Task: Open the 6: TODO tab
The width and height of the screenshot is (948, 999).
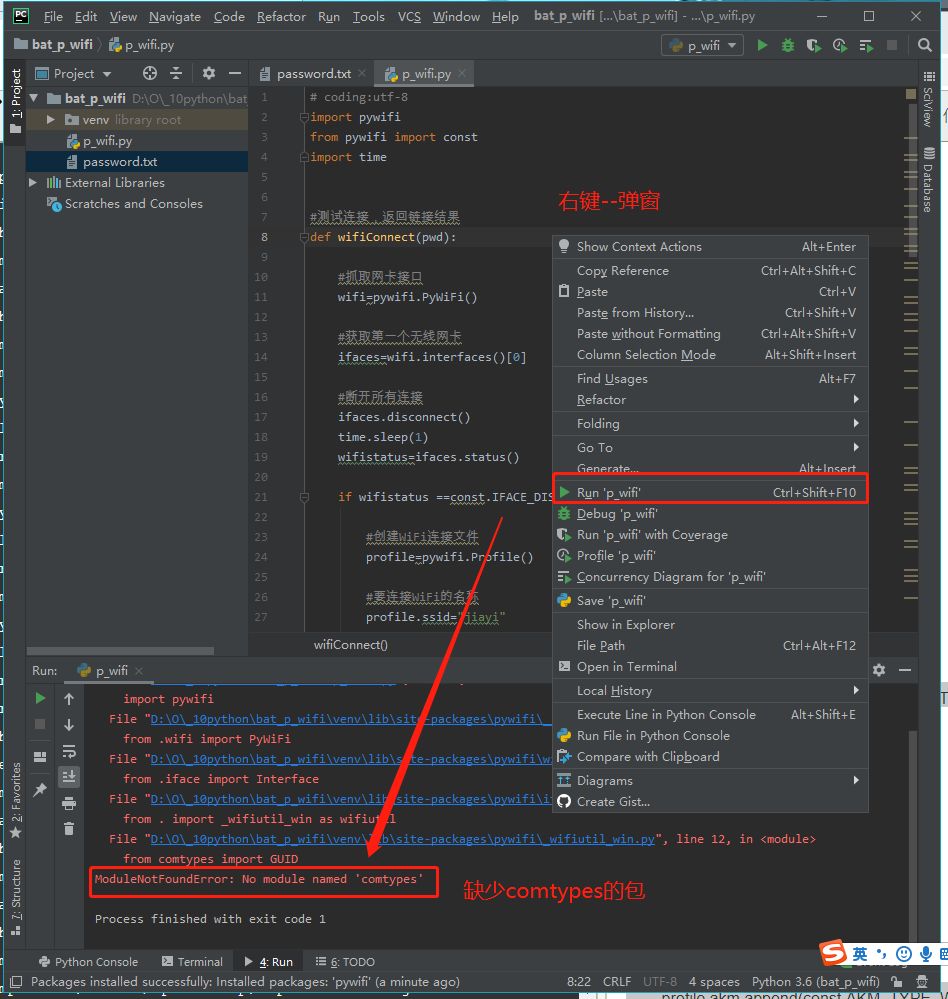Action: point(345,961)
